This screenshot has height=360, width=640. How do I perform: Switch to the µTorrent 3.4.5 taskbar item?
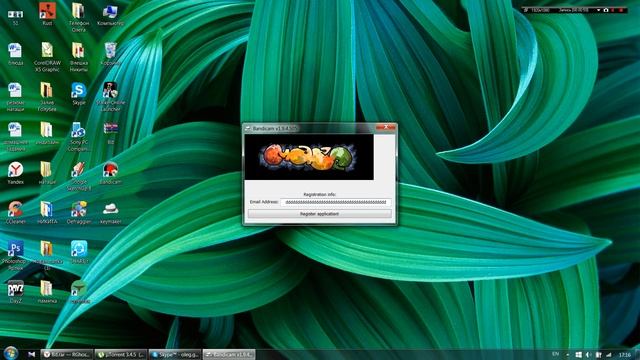coord(120,355)
